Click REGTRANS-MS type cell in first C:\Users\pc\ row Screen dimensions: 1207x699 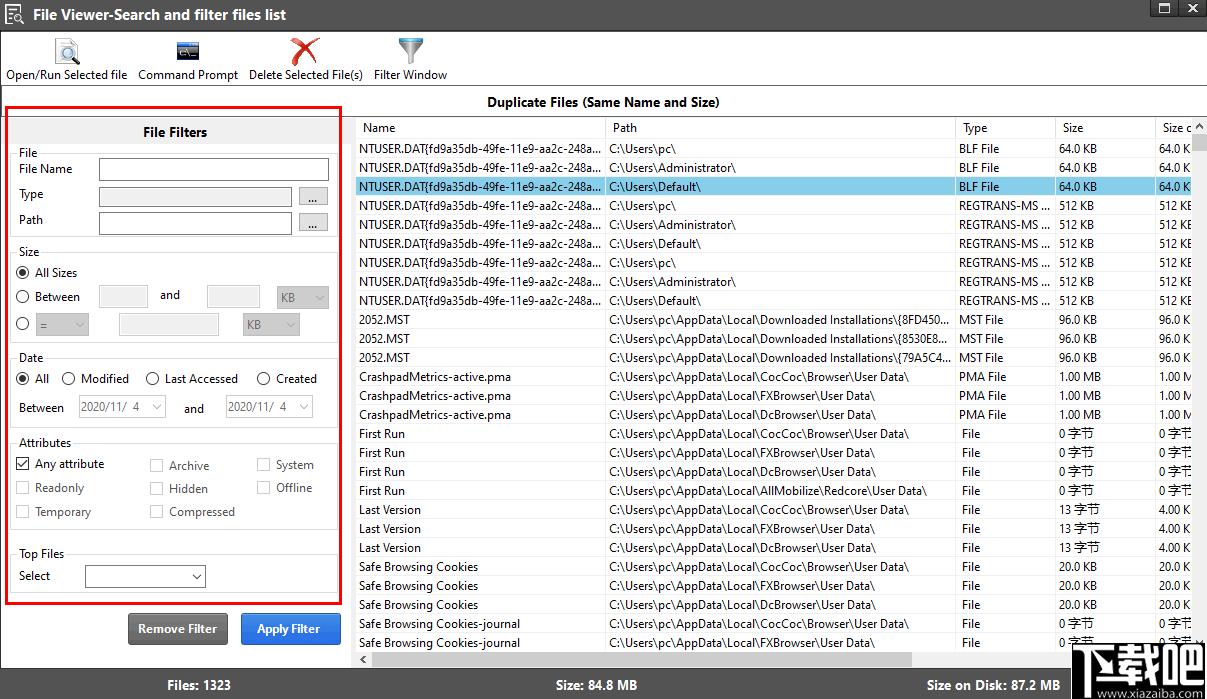[1005, 206]
